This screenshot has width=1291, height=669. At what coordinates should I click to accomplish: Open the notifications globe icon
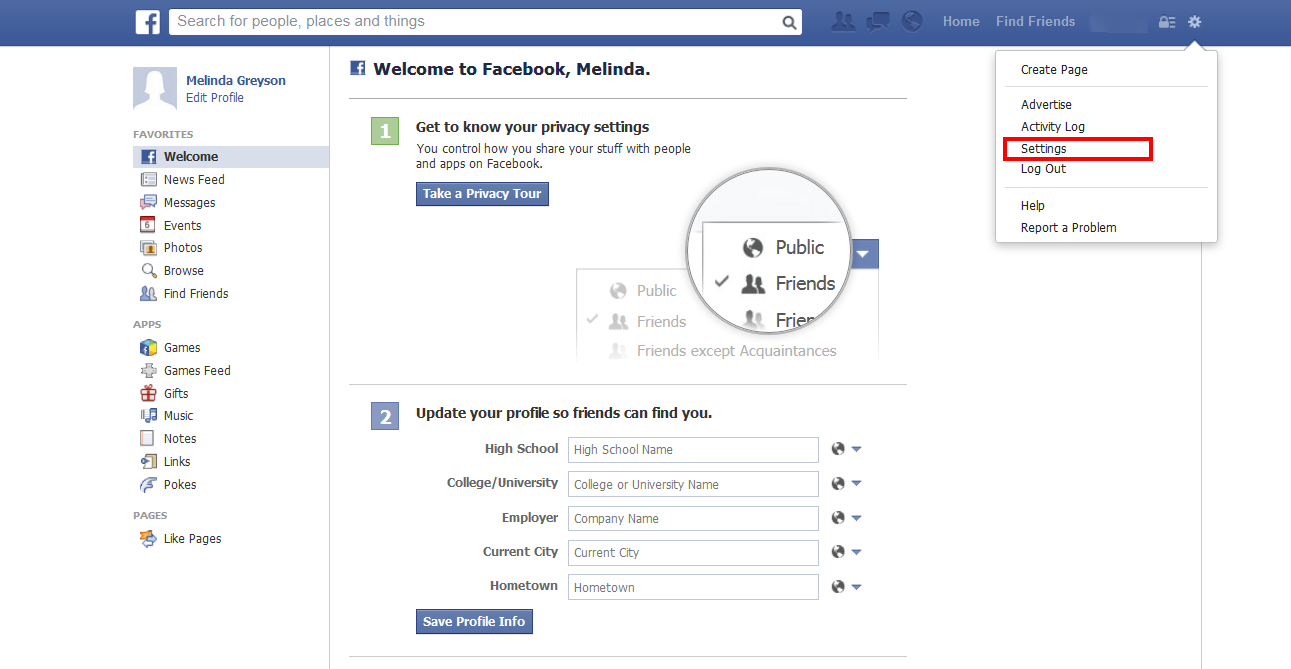click(911, 21)
